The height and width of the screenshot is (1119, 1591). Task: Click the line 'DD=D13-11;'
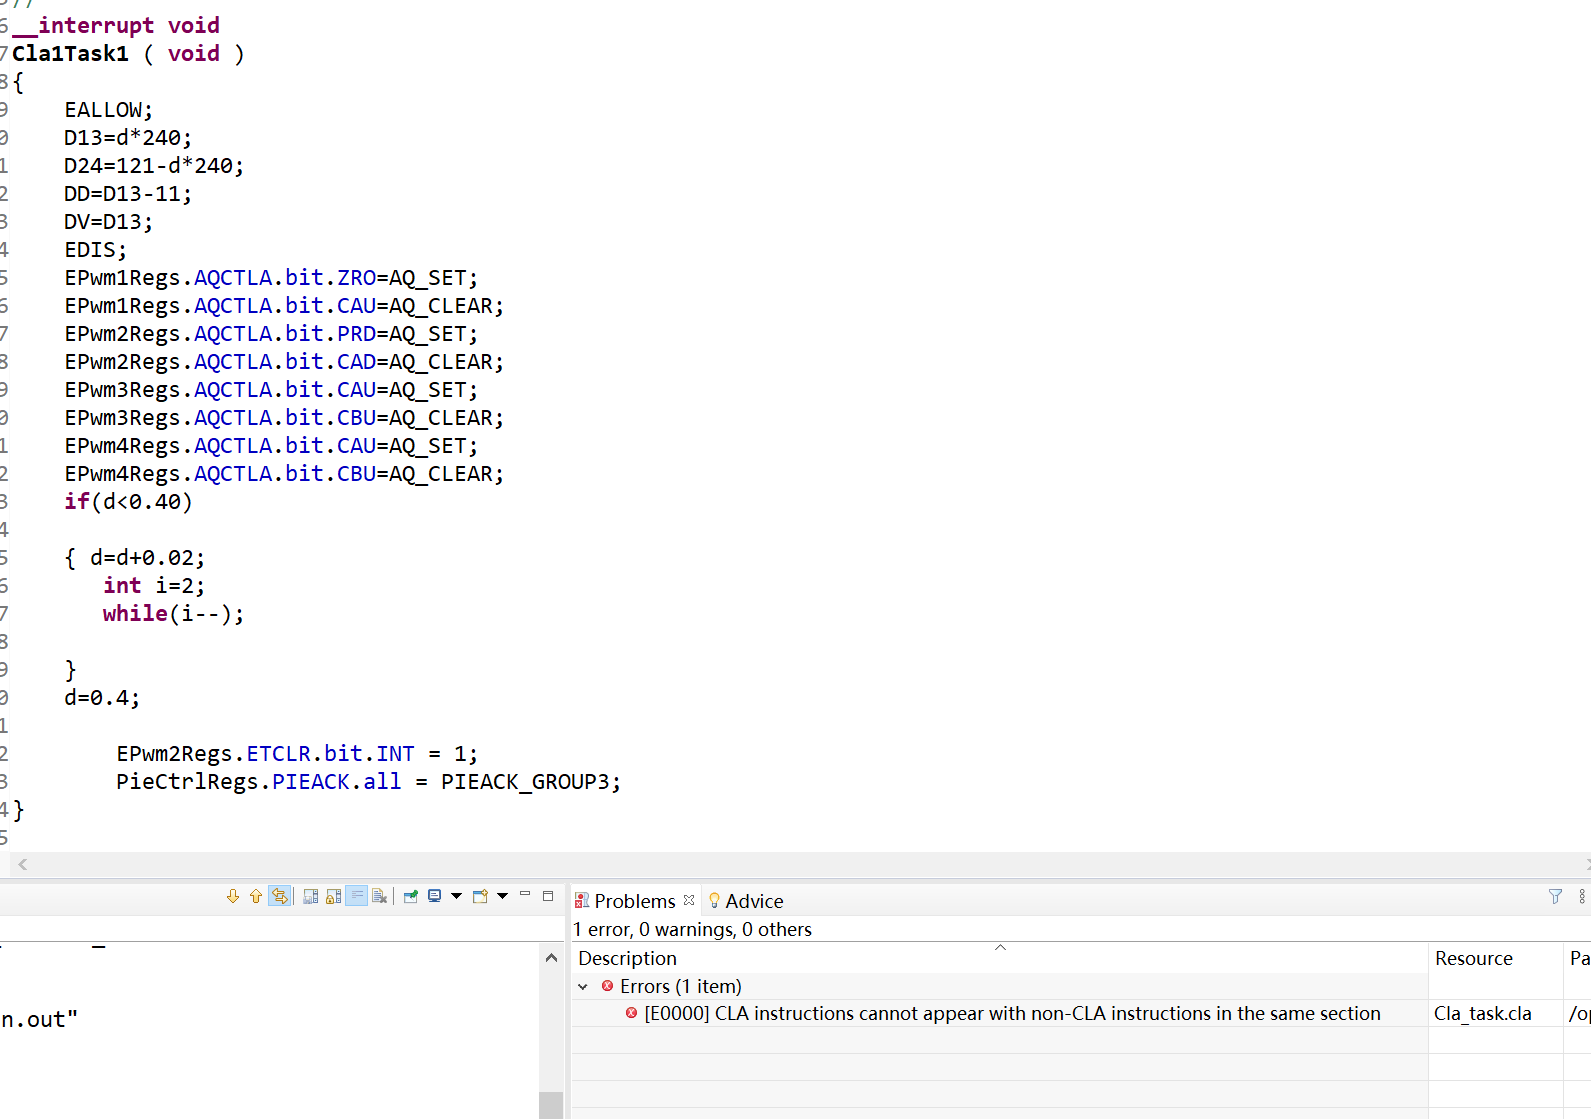point(128,194)
